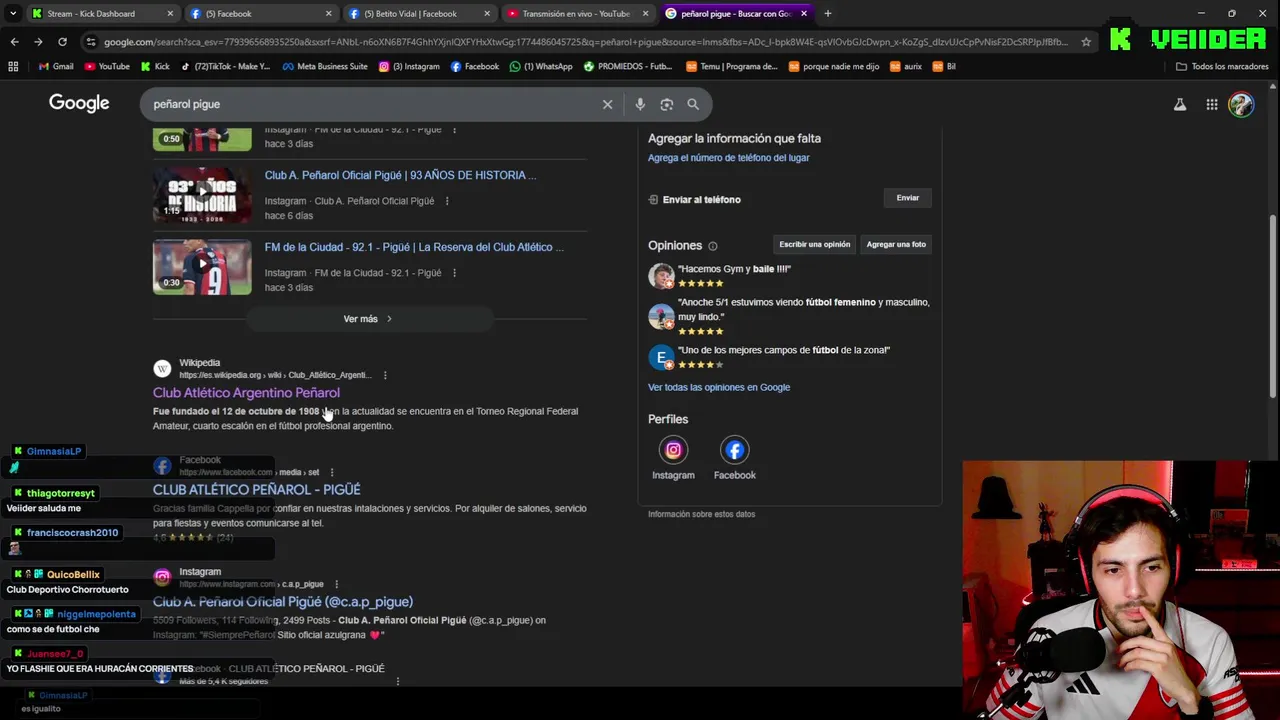
Task: Open the apps shortcut in bookmarks bar
Action: click(13, 66)
